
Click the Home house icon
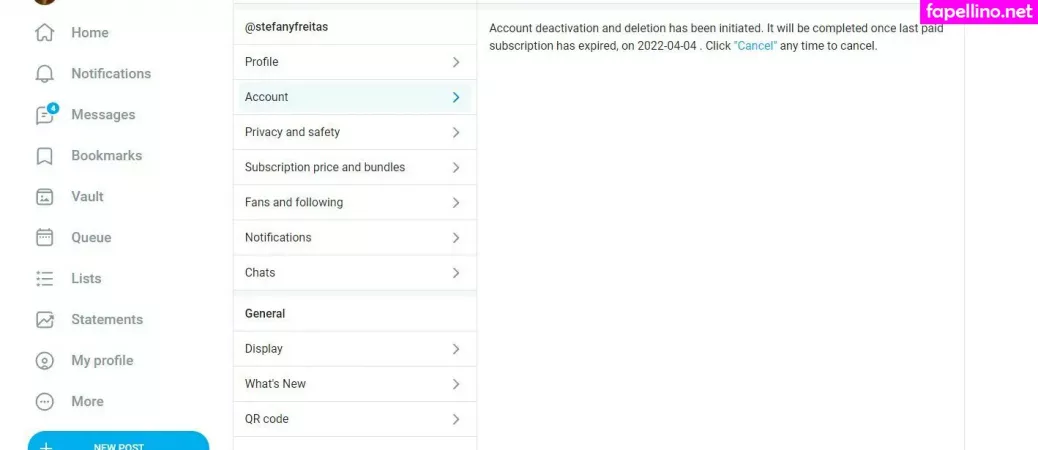click(x=44, y=33)
